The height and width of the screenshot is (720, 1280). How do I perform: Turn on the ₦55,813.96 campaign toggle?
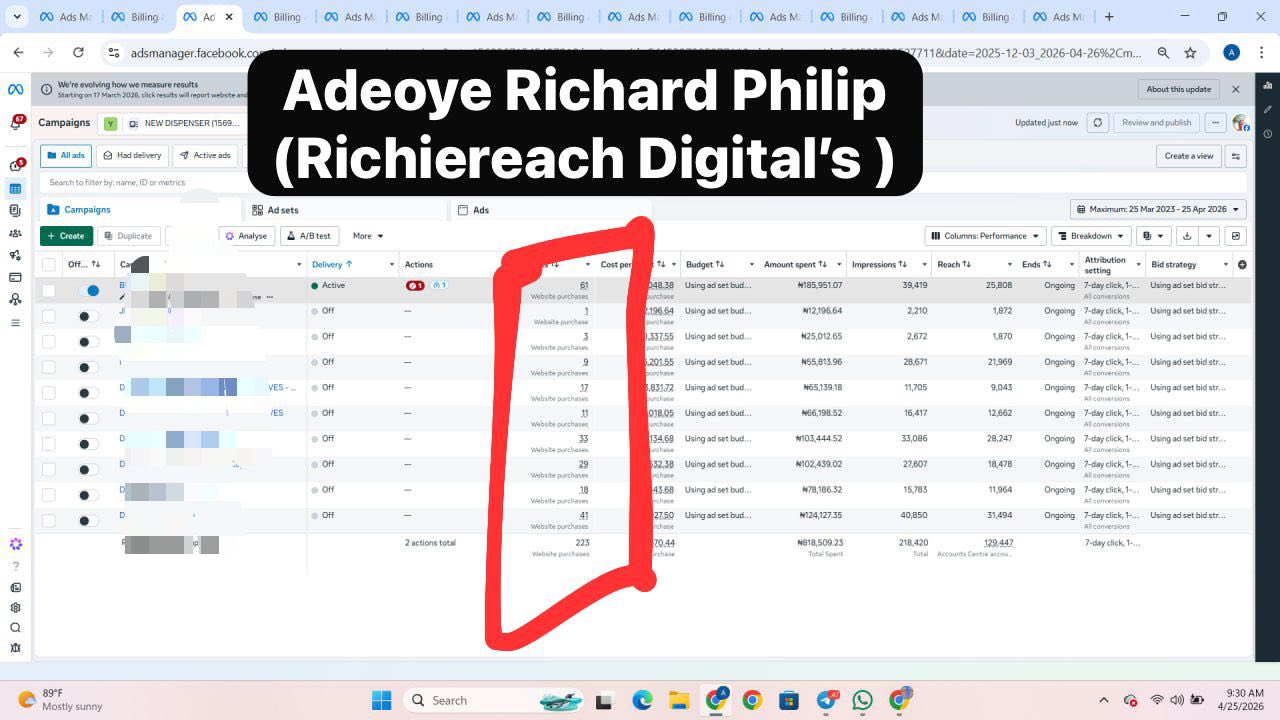click(89, 367)
